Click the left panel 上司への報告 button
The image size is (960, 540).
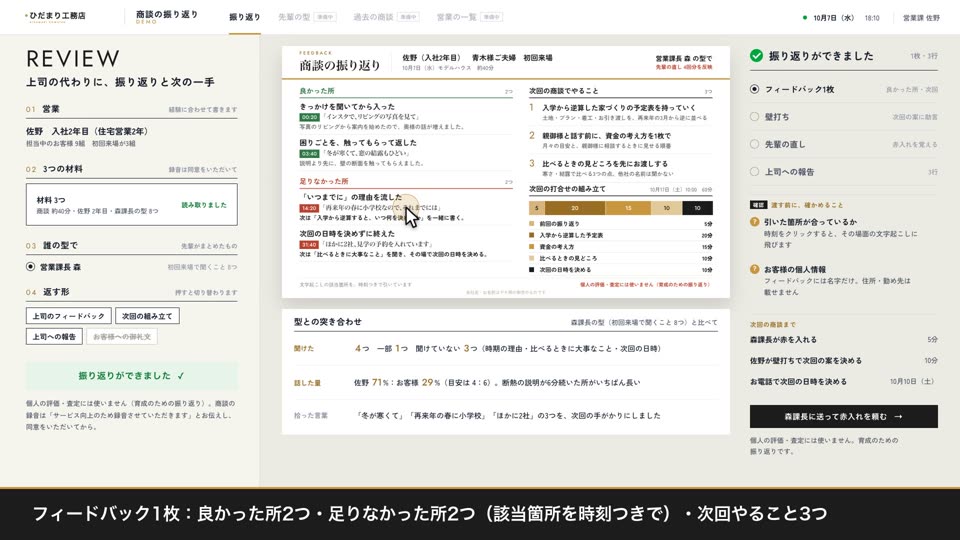(x=54, y=336)
